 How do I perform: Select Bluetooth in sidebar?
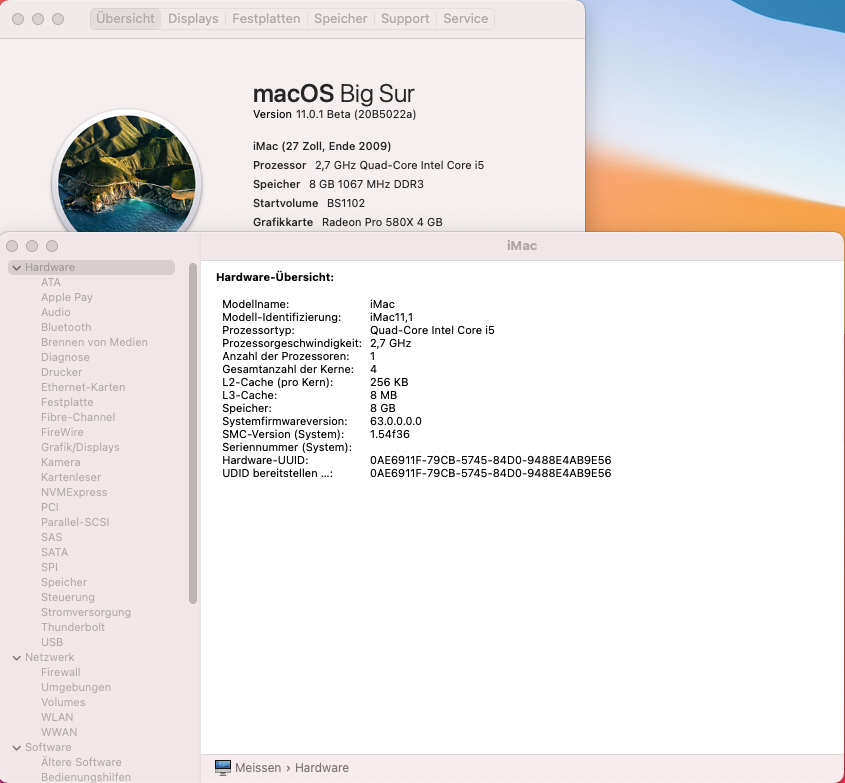pos(66,328)
